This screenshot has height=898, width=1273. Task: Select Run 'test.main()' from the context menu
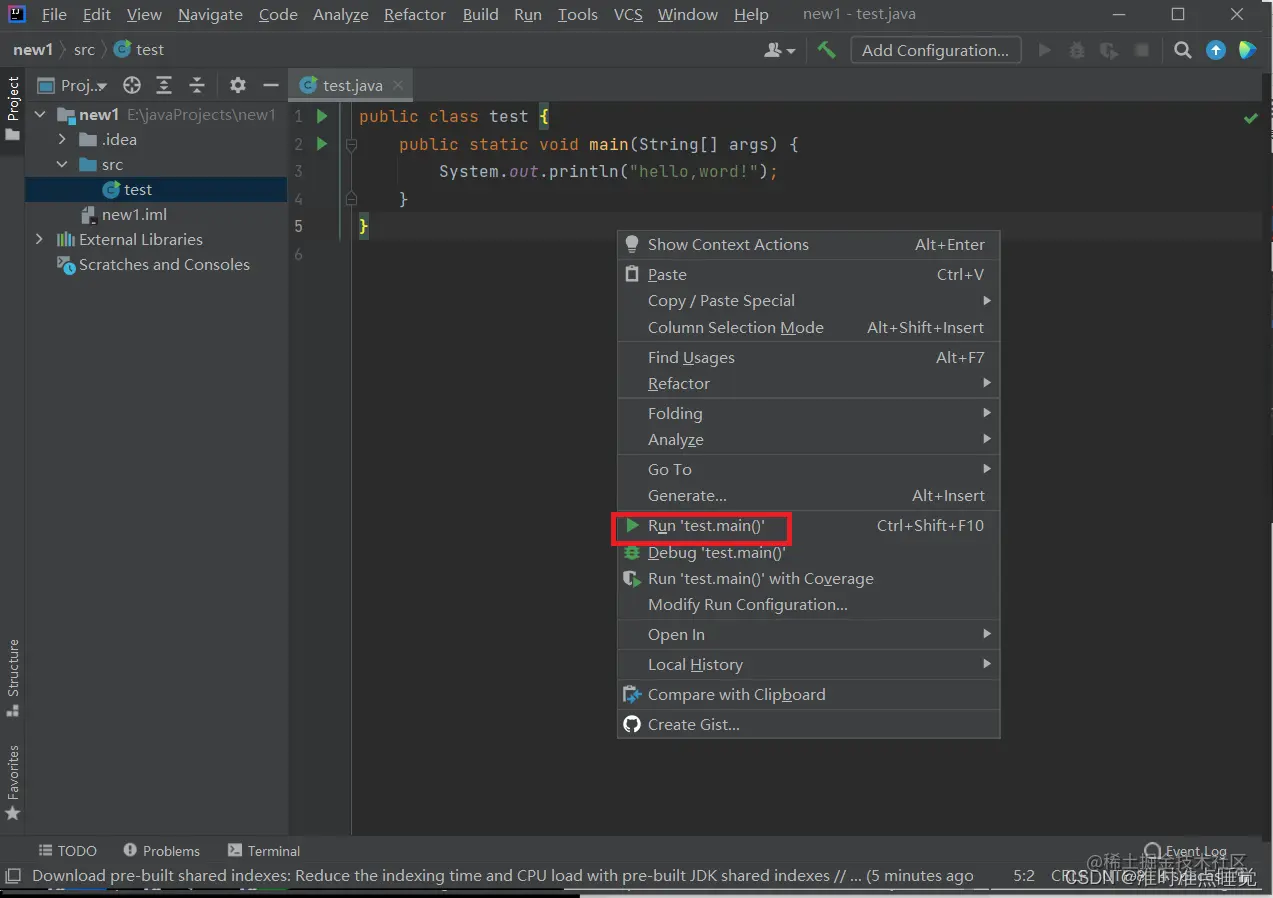click(809, 526)
